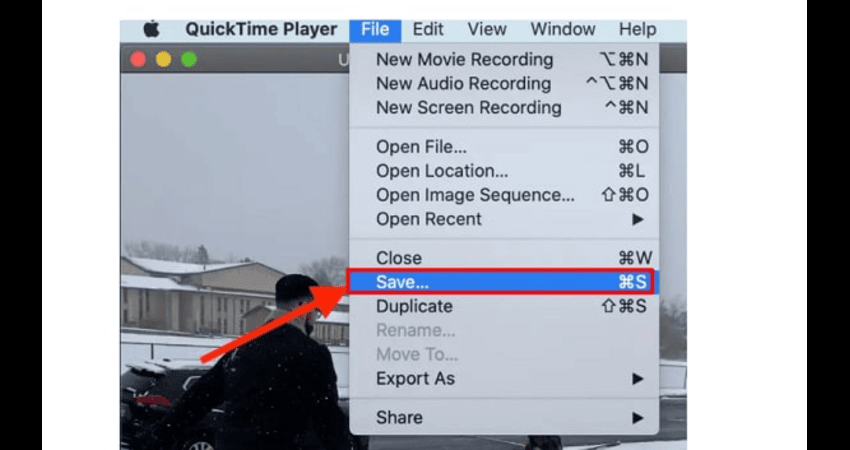Open the Window menu
The height and width of the screenshot is (450, 850).
[563, 29]
